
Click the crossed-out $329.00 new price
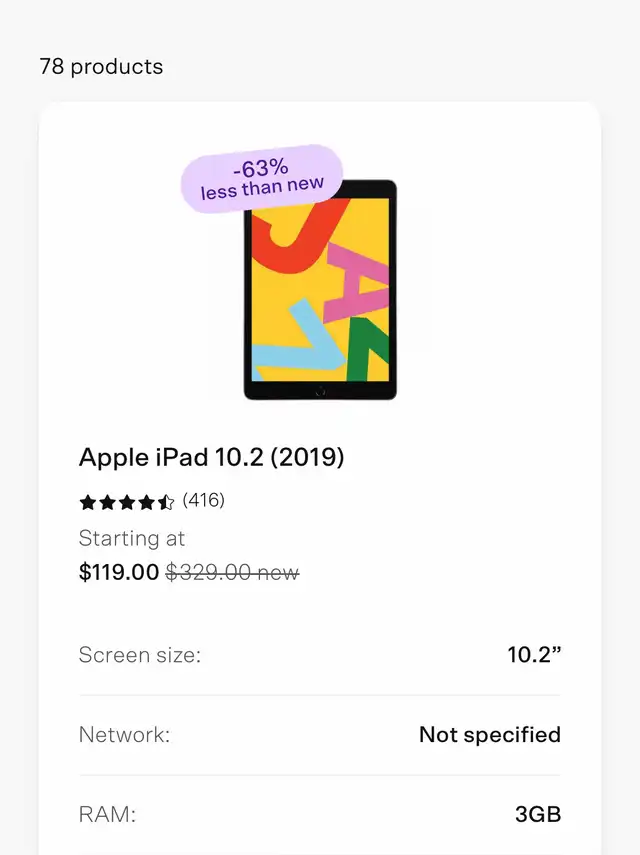tap(232, 572)
